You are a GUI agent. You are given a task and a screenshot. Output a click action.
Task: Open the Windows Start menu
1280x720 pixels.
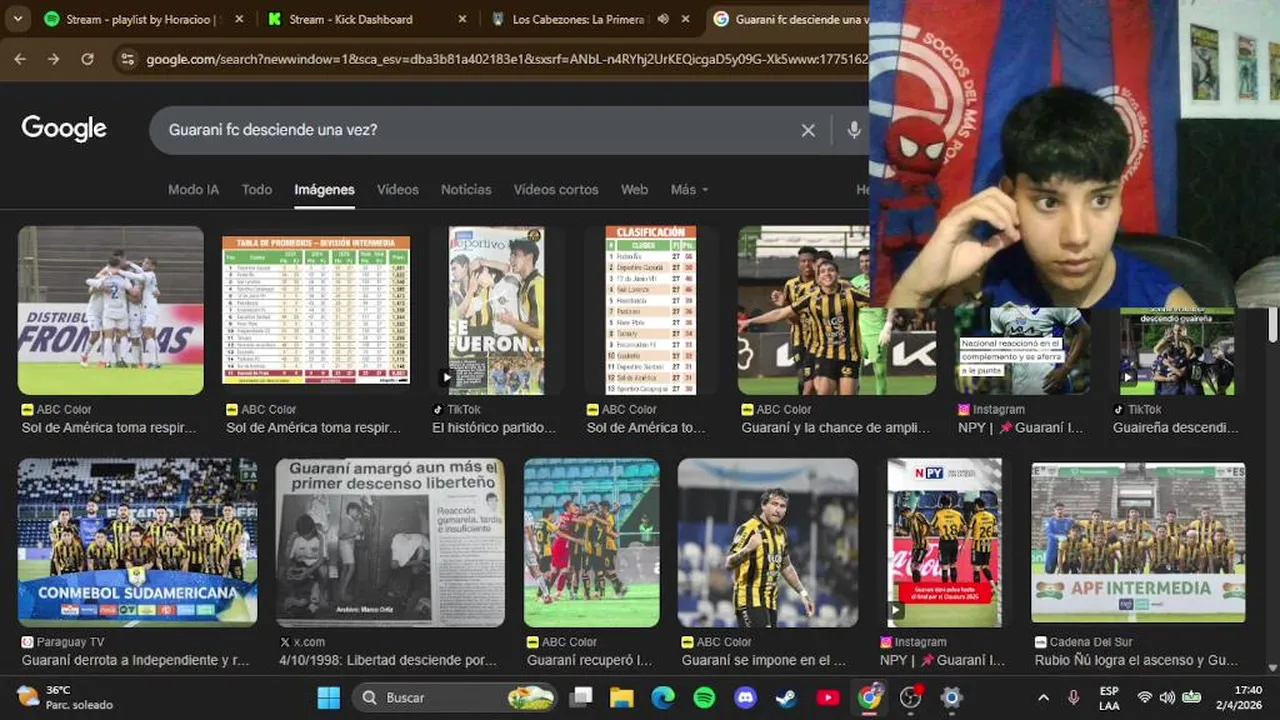[329, 698]
